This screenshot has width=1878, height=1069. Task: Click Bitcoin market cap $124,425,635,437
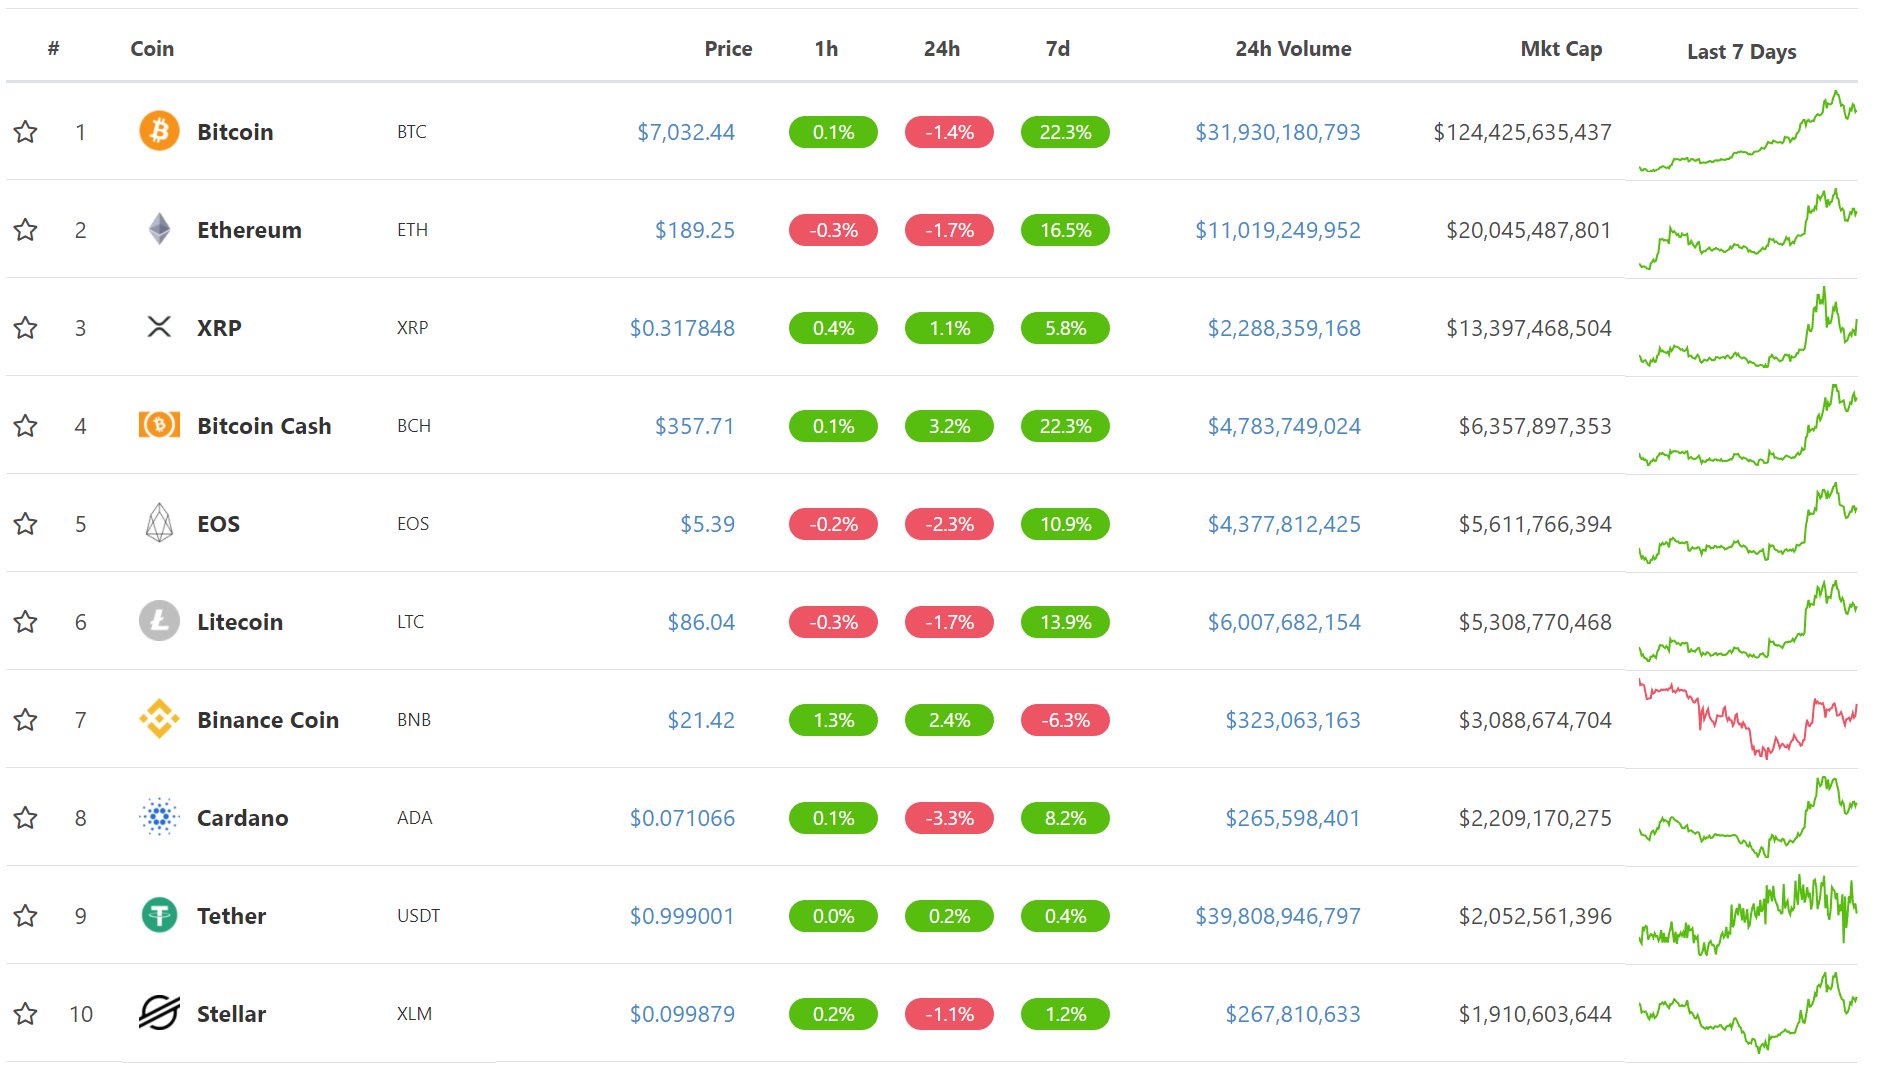[1522, 132]
